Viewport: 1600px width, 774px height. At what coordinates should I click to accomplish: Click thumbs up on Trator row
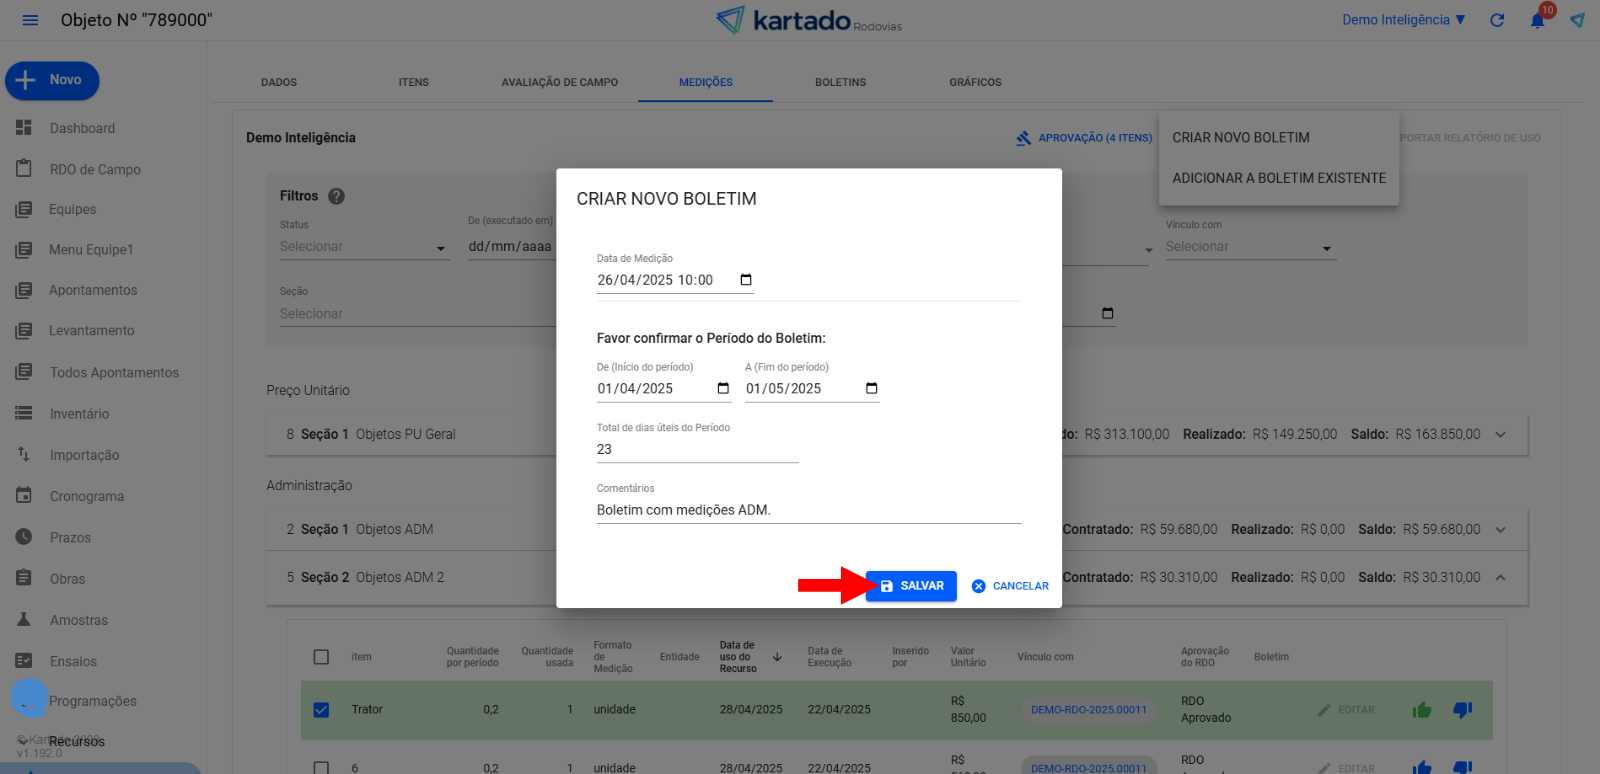tap(1422, 710)
